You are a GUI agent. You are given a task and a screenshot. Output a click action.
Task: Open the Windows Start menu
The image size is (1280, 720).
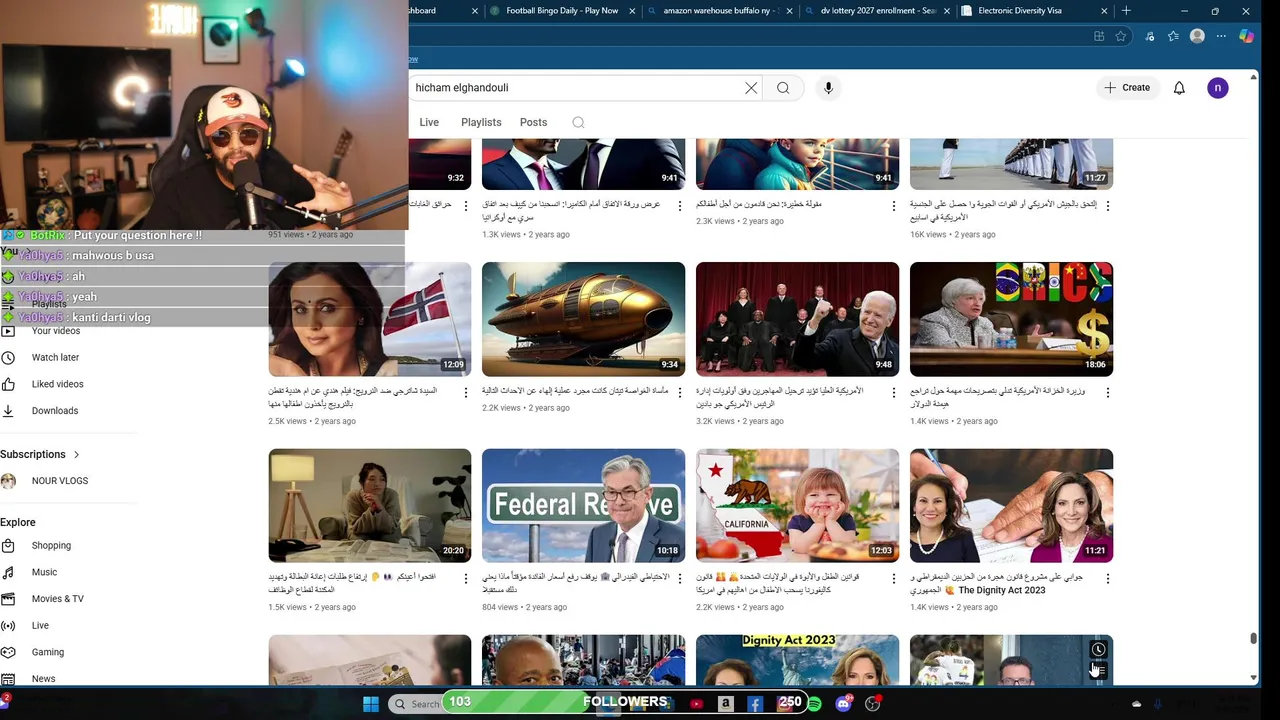point(371,704)
